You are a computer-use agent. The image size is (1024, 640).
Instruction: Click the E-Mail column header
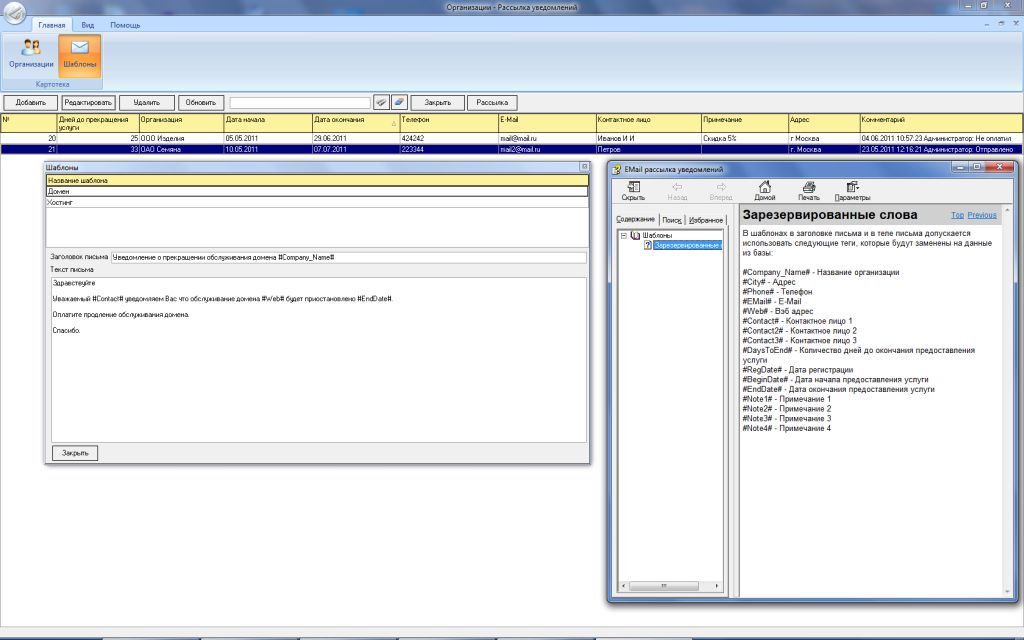pyautogui.click(x=547, y=123)
